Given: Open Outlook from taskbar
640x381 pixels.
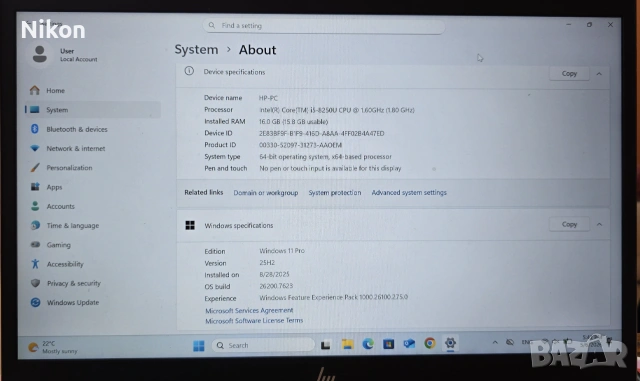Looking at the screenshot, I should [409, 343].
